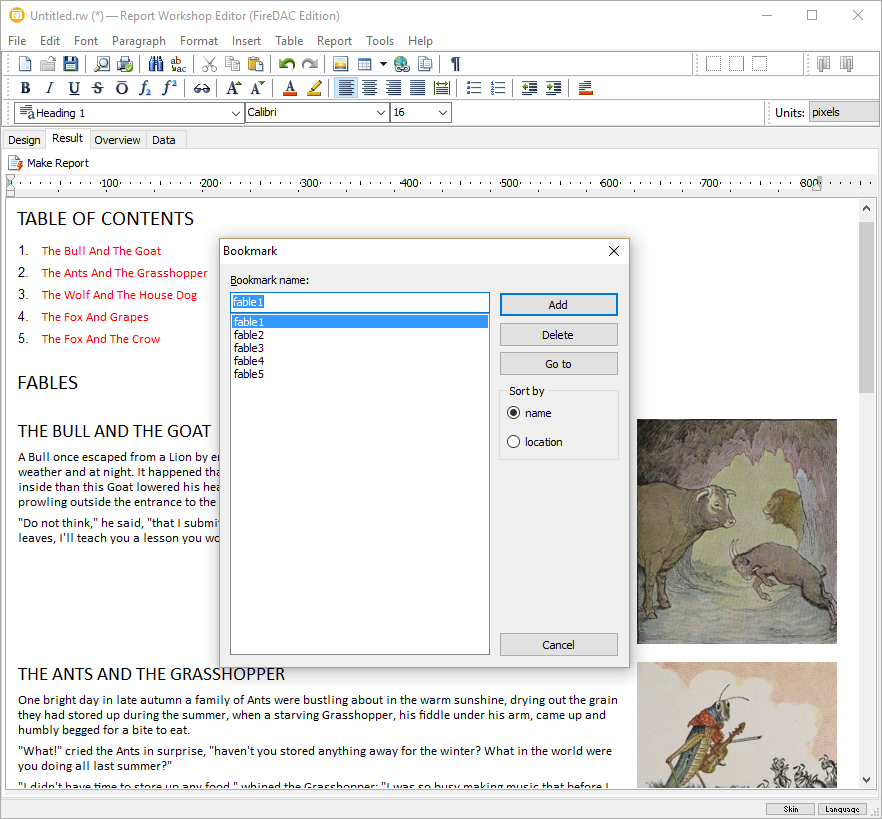This screenshot has width=882, height=819.
Task: Click the font color red A swatch
Action: click(290, 88)
